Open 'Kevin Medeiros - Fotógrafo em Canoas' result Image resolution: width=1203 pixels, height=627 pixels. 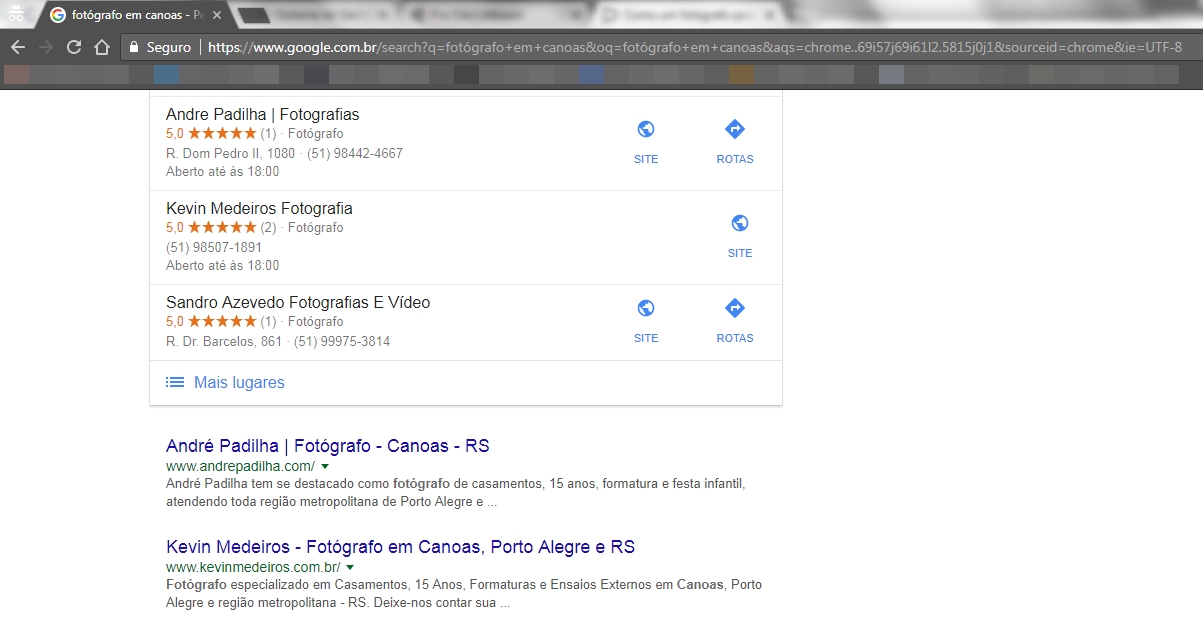point(400,547)
